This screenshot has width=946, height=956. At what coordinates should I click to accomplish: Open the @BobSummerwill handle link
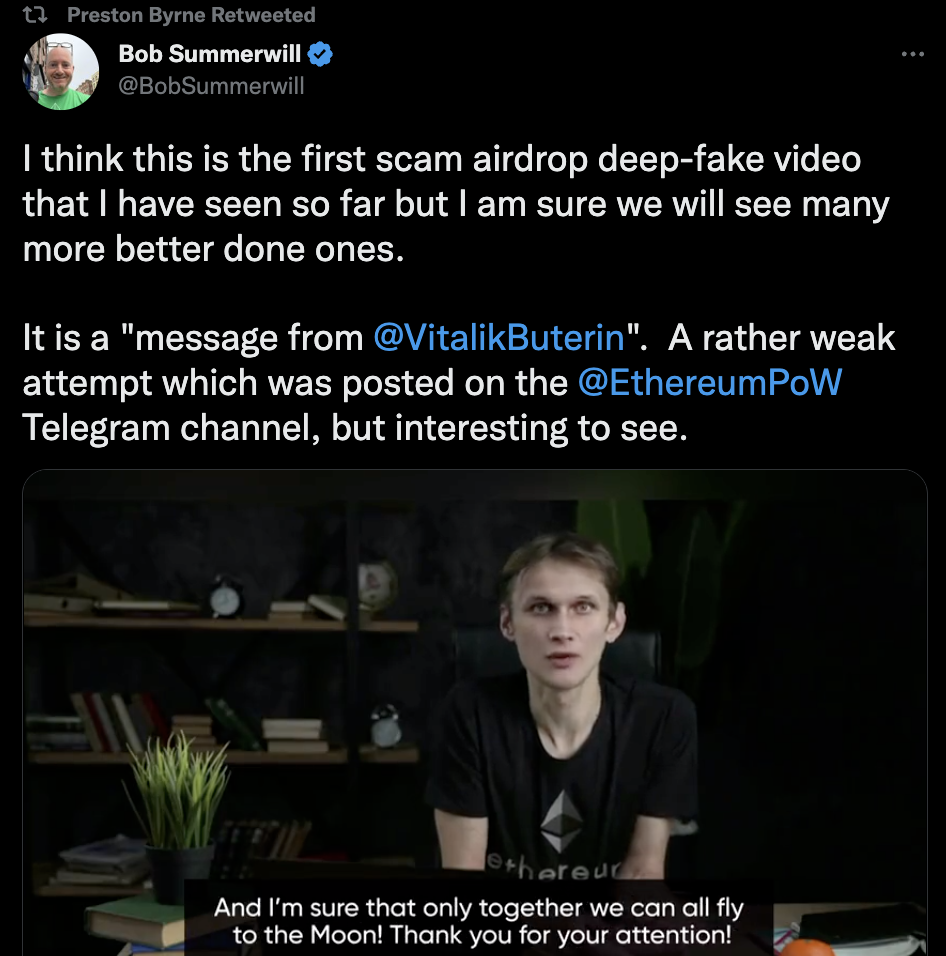pyautogui.click(x=211, y=86)
